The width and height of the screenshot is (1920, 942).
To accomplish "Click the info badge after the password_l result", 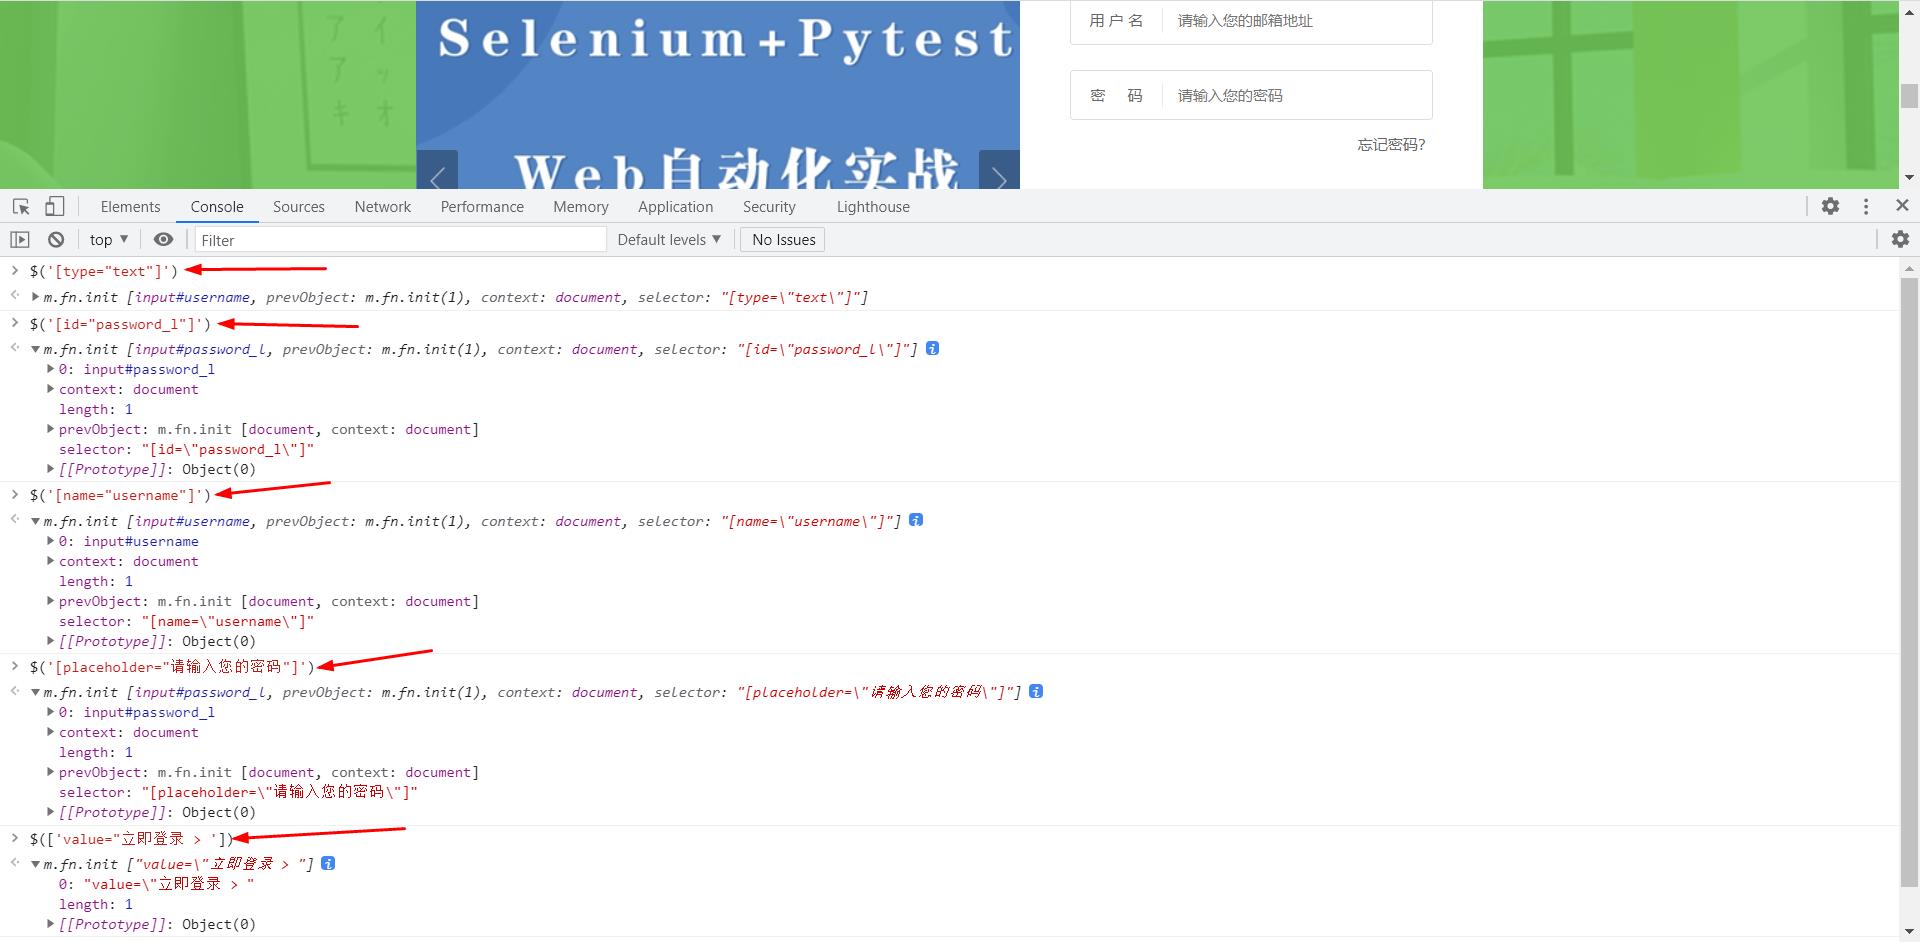I will click(932, 349).
